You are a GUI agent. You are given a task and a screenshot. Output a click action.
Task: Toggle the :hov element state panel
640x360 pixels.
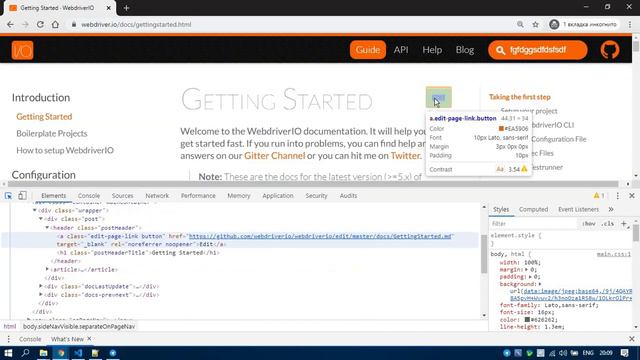589,224
